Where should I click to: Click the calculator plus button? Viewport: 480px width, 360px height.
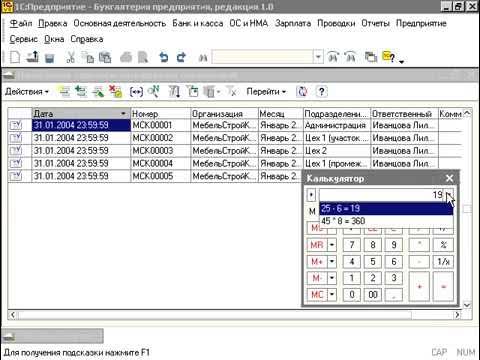coord(419,286)
